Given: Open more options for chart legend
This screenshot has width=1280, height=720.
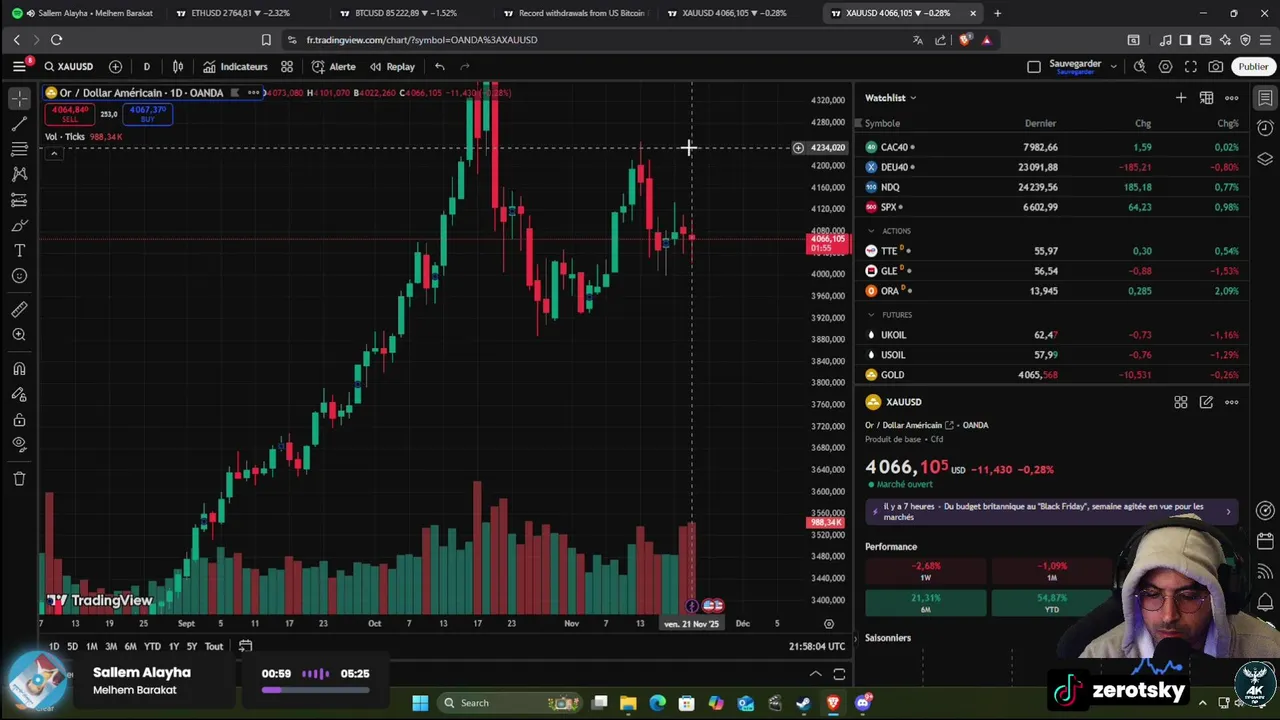Looking at the screenshot, I should (x=254, y=93).
